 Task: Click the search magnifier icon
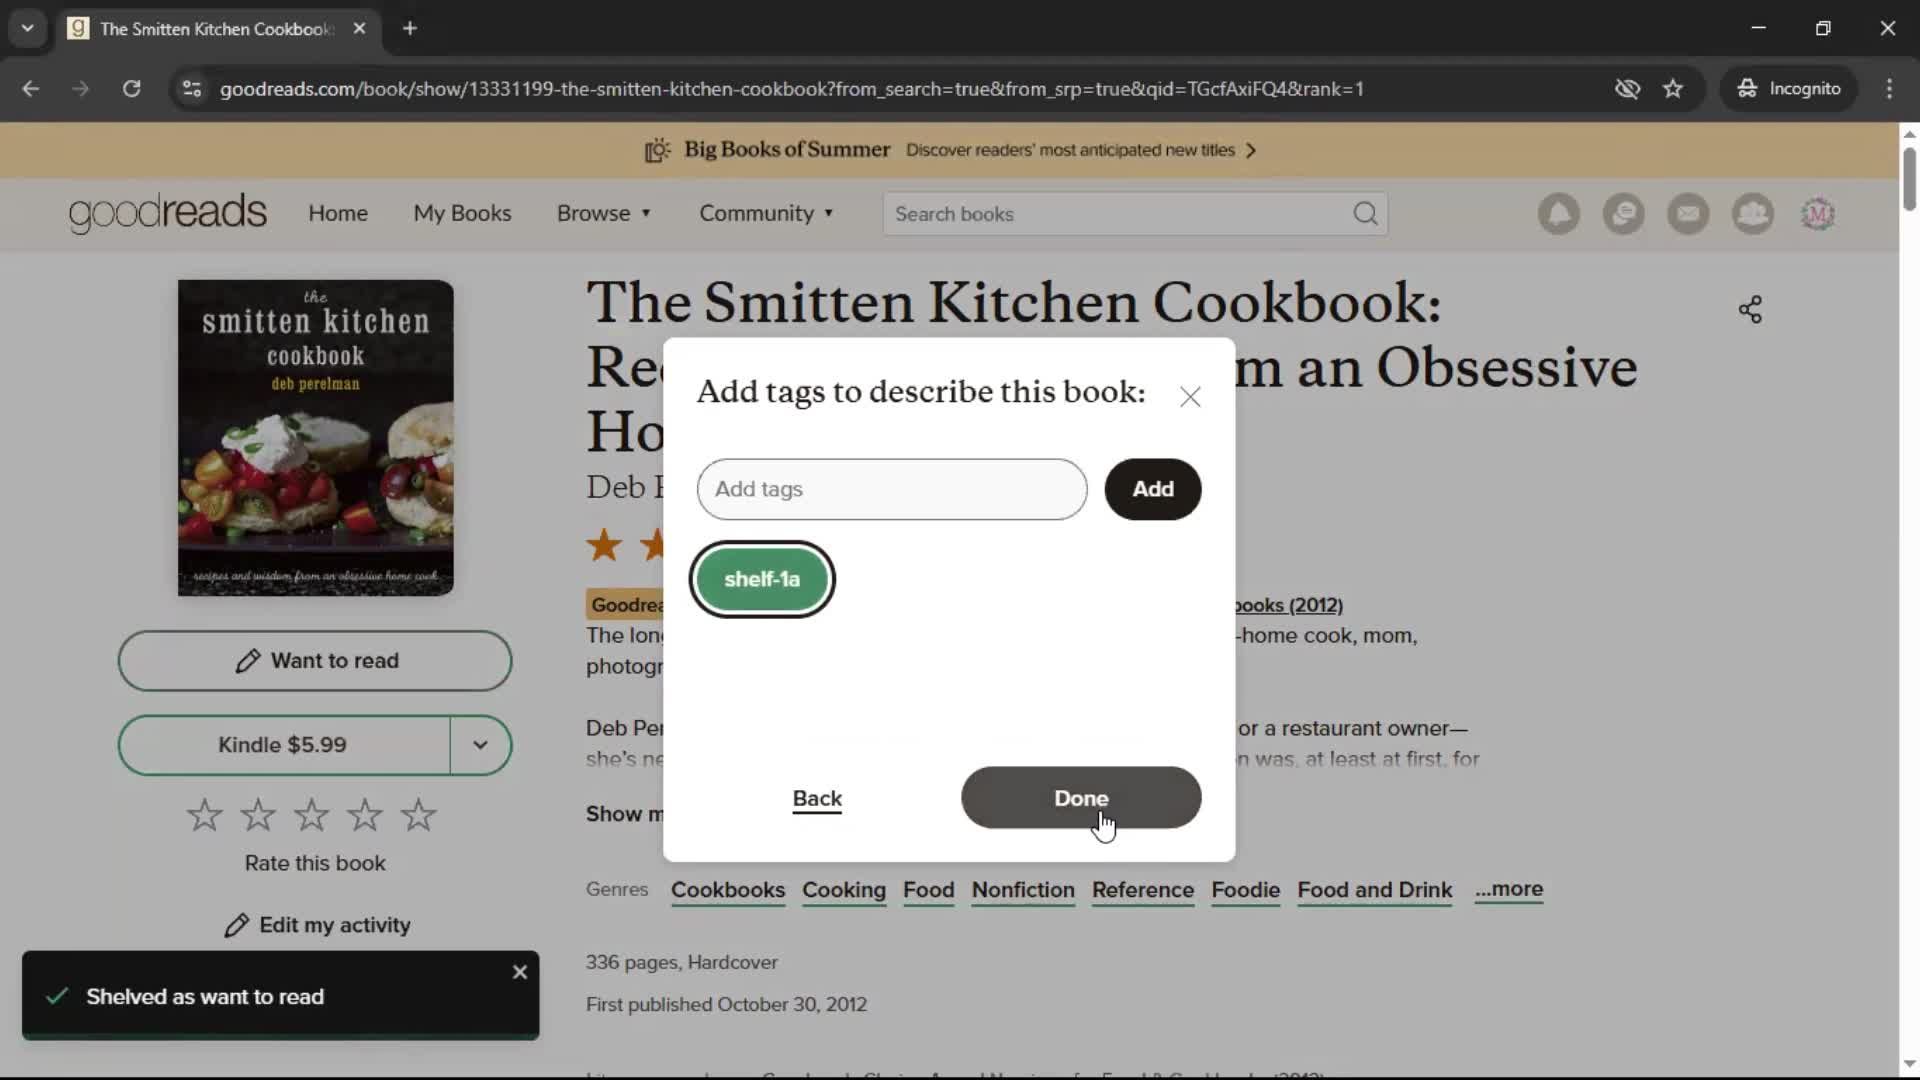tap(1365, 214)
